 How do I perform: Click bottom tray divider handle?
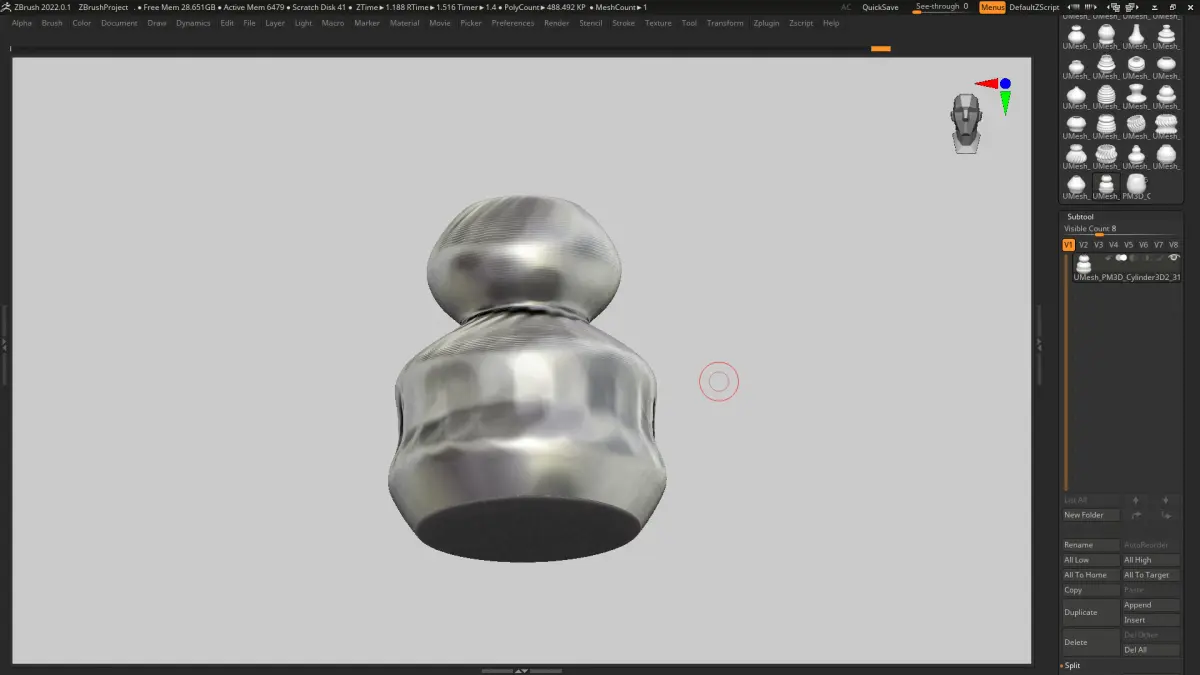522,670
